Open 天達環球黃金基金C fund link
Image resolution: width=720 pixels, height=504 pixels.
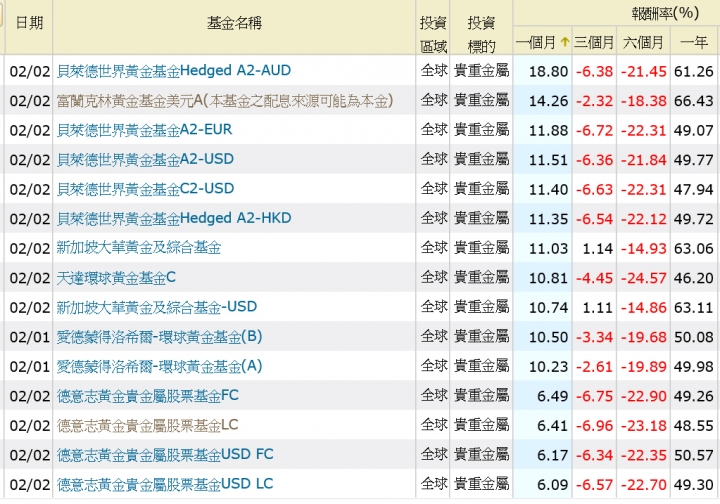pos(116,277)
